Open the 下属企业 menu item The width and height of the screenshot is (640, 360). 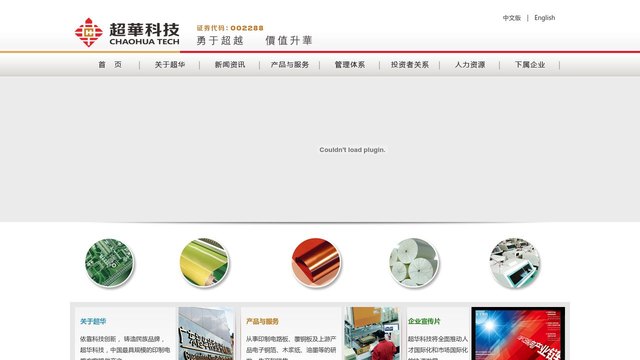click(x=530, y=64)
